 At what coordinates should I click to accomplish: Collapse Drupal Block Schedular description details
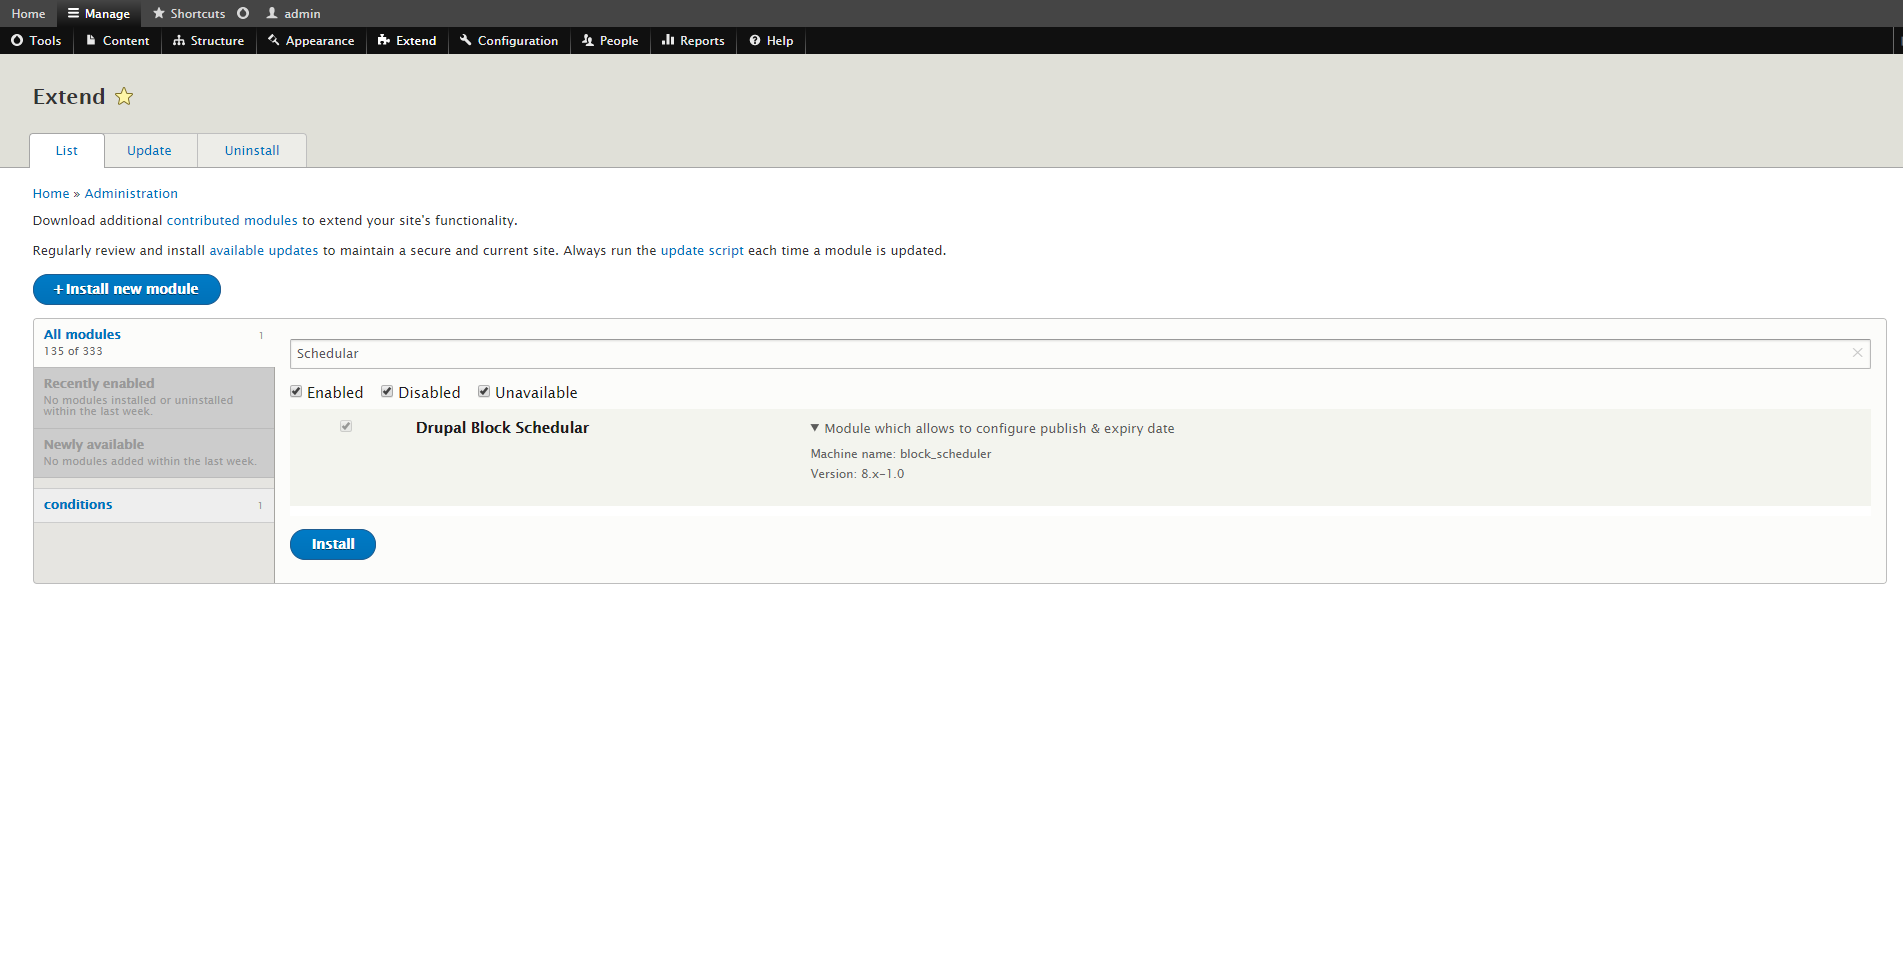click(815, 428)
